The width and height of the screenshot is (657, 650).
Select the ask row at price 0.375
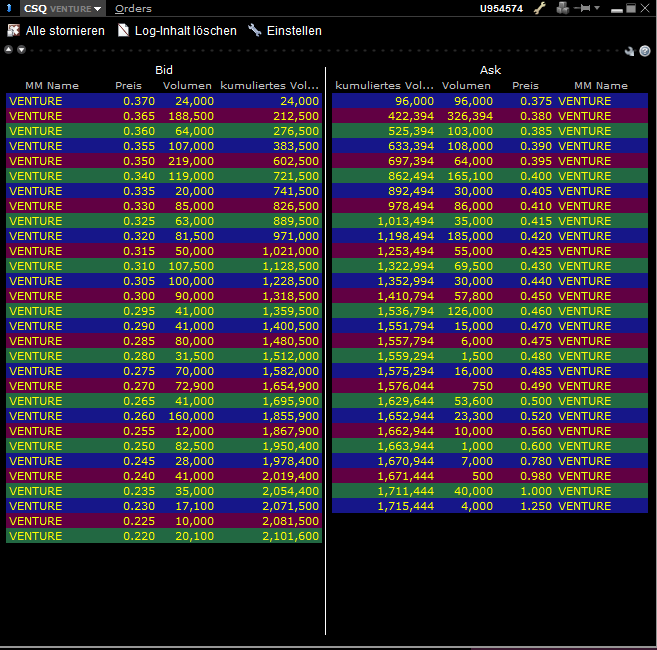pyautogui.click(x=490, y=101)
